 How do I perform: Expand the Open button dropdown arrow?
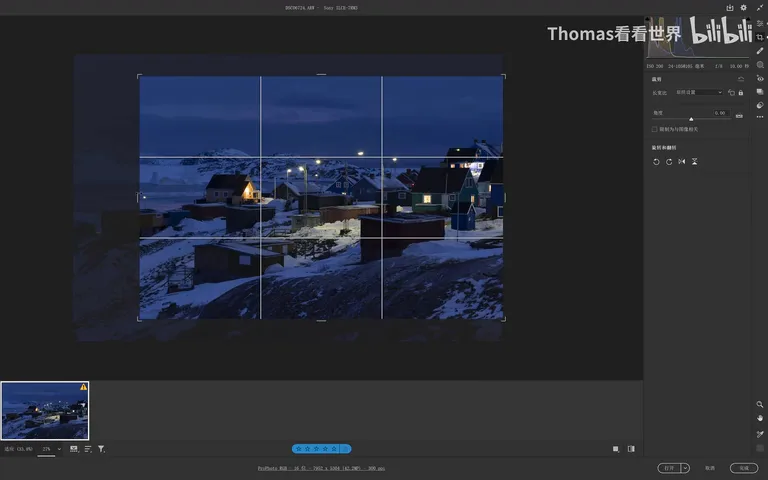685,468
